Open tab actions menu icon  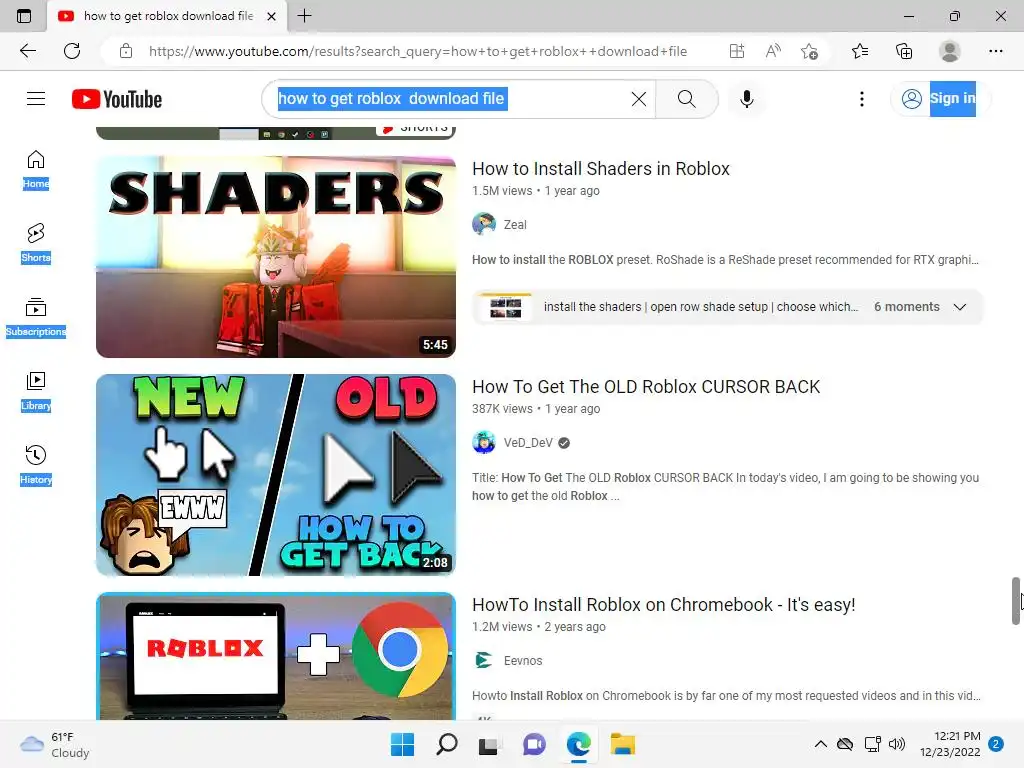(x=24, y=16)
